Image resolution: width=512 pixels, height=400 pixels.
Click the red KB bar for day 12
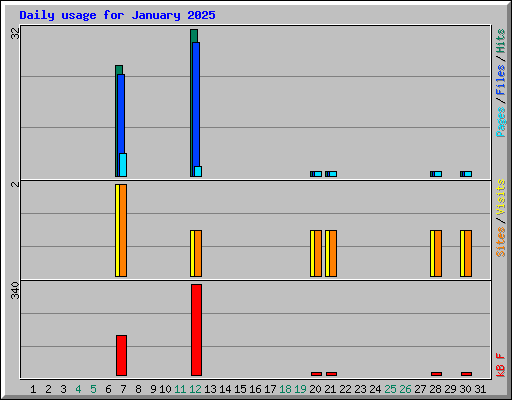coord(196,330)
